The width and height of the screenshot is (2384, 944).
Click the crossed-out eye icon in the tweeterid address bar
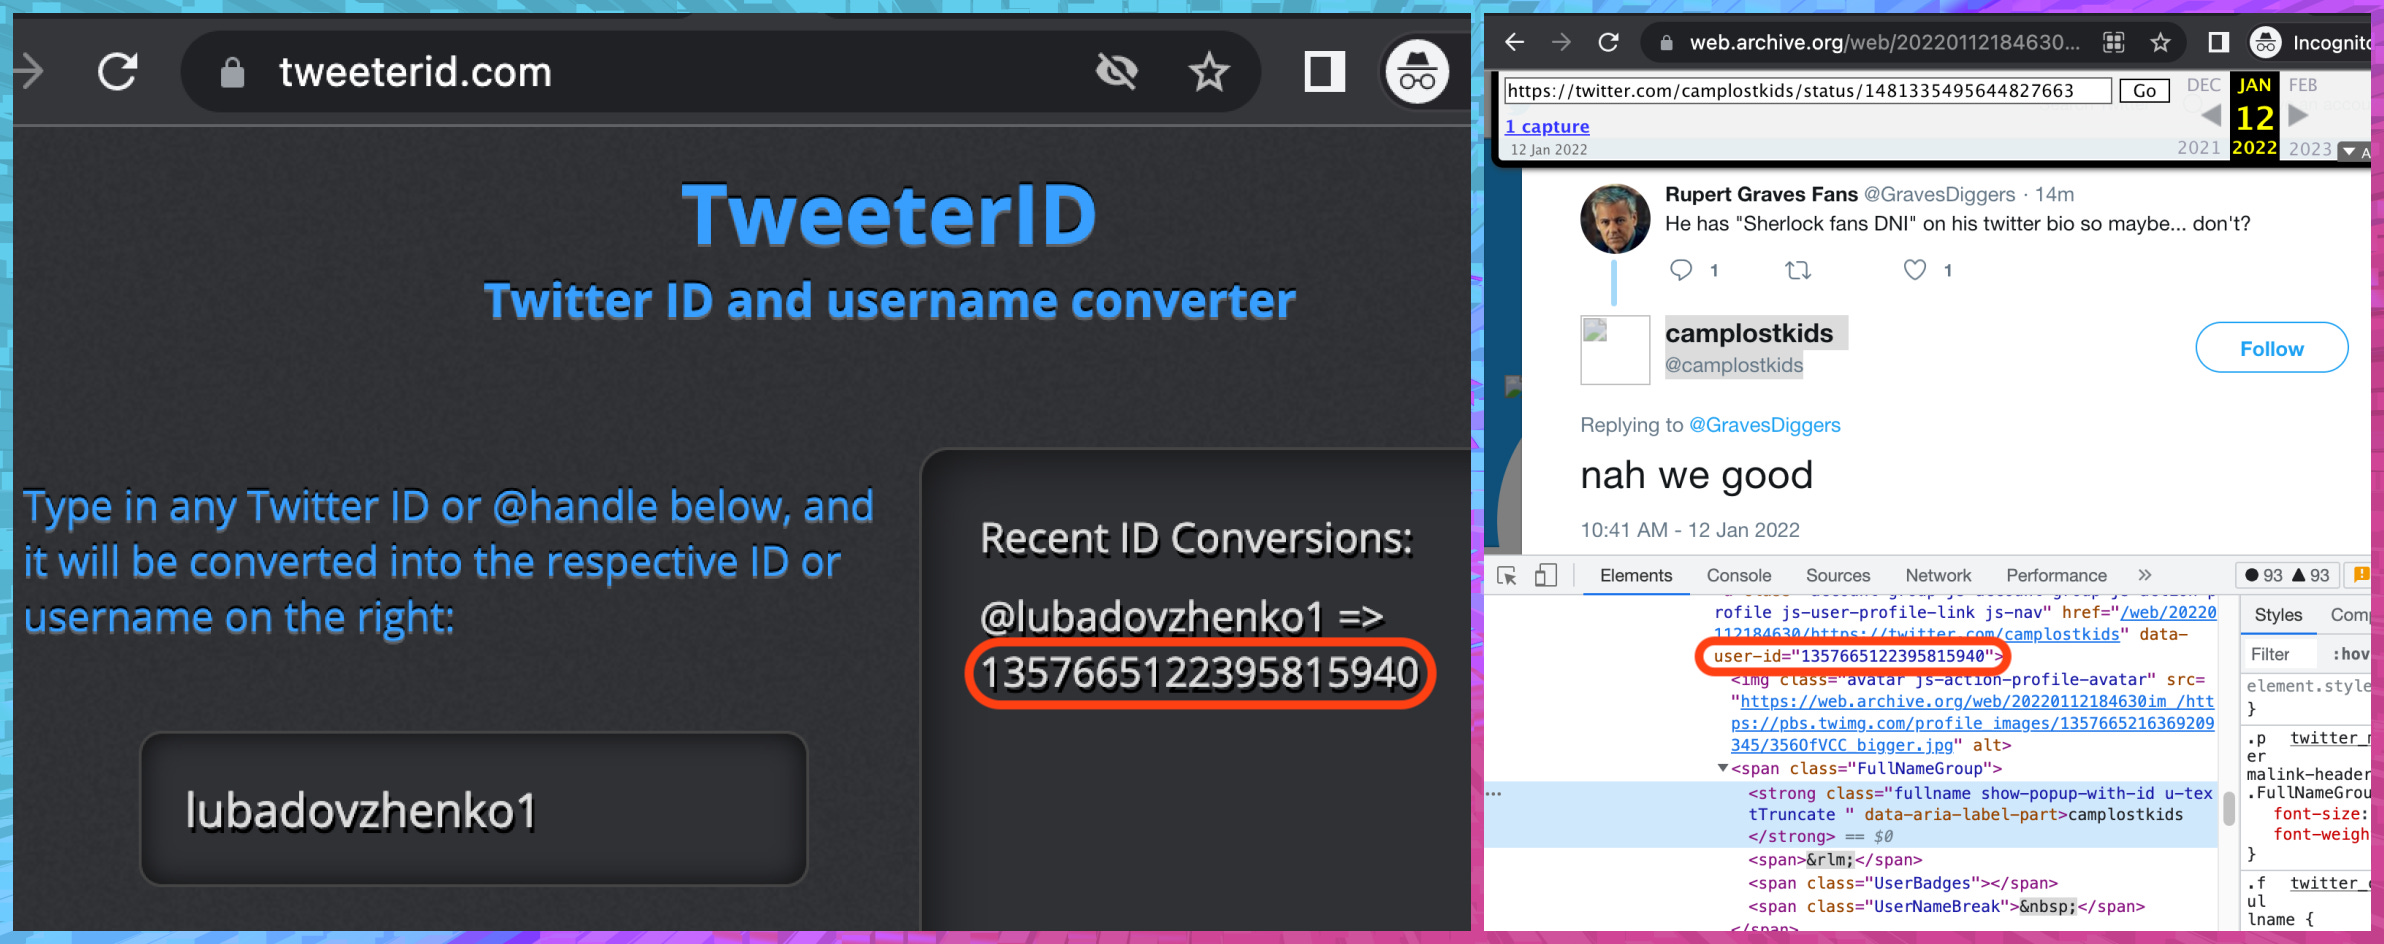coord(1116,72)
